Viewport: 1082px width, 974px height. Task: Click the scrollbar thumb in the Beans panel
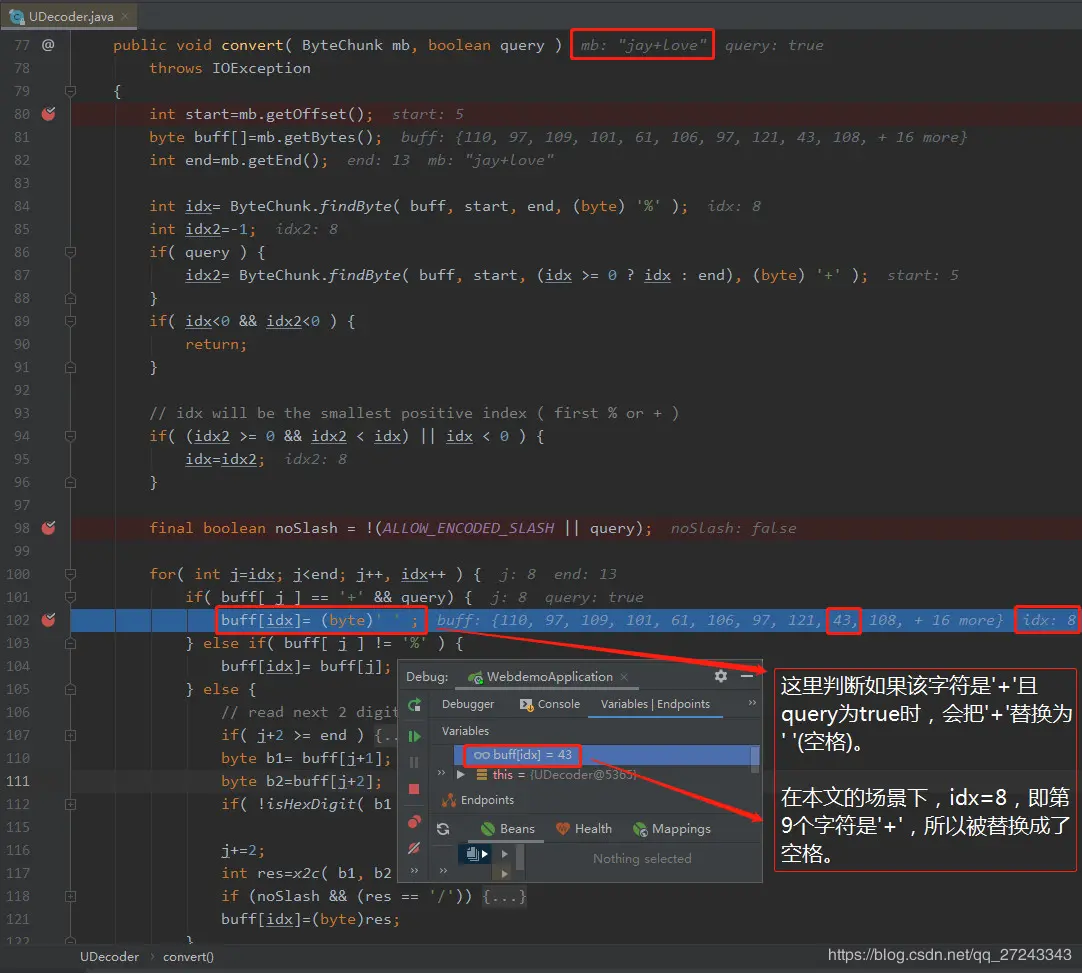pos(519,858)
